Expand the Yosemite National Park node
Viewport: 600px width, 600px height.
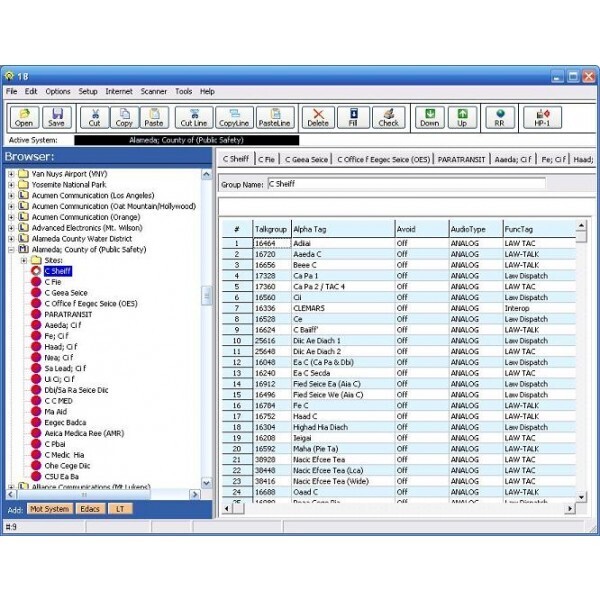click(11, 186)
